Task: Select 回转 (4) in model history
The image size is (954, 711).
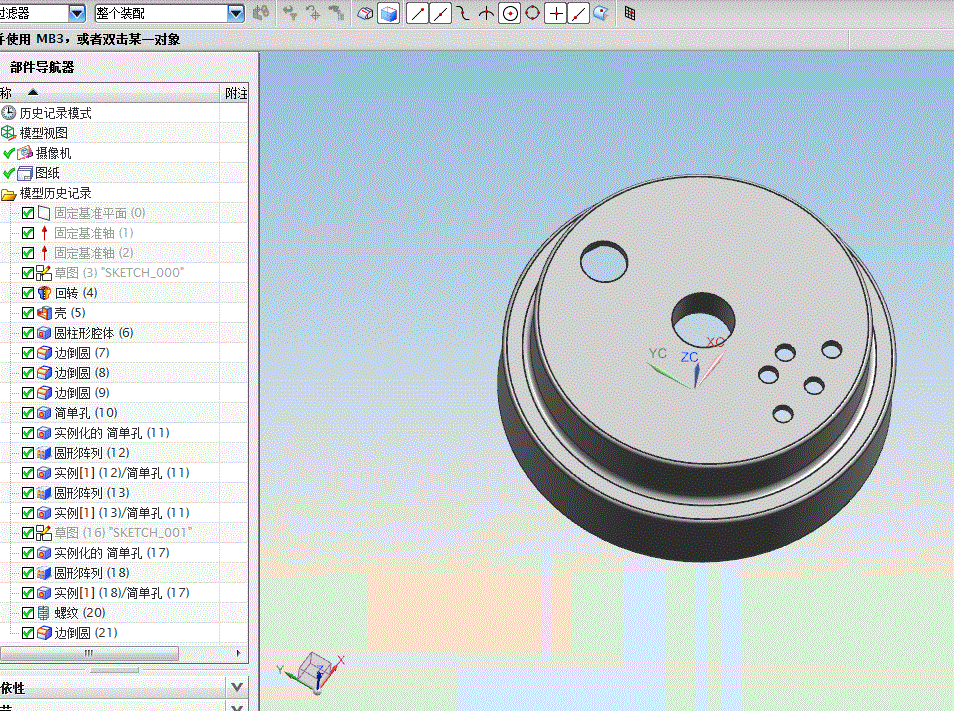Action: [x=75, y=293]
